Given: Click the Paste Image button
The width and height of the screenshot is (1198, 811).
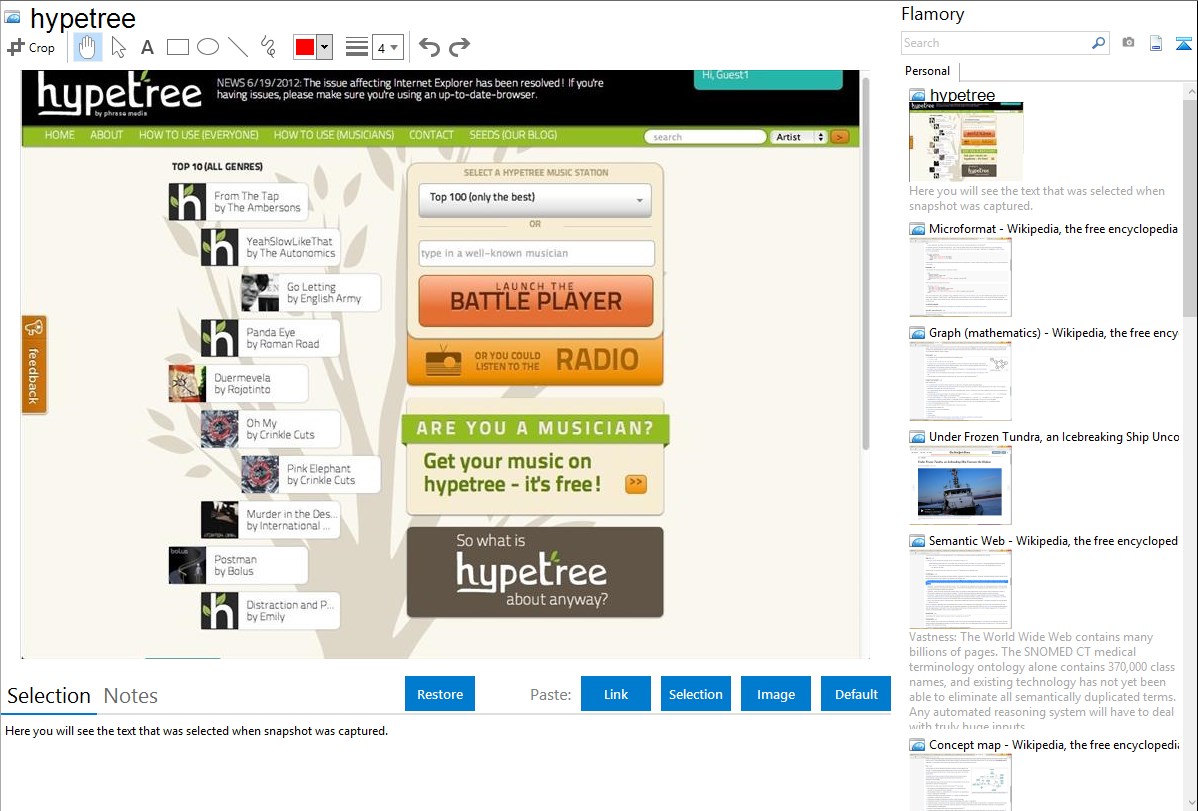Looking at the screenshot, I should tap(775, 694).
